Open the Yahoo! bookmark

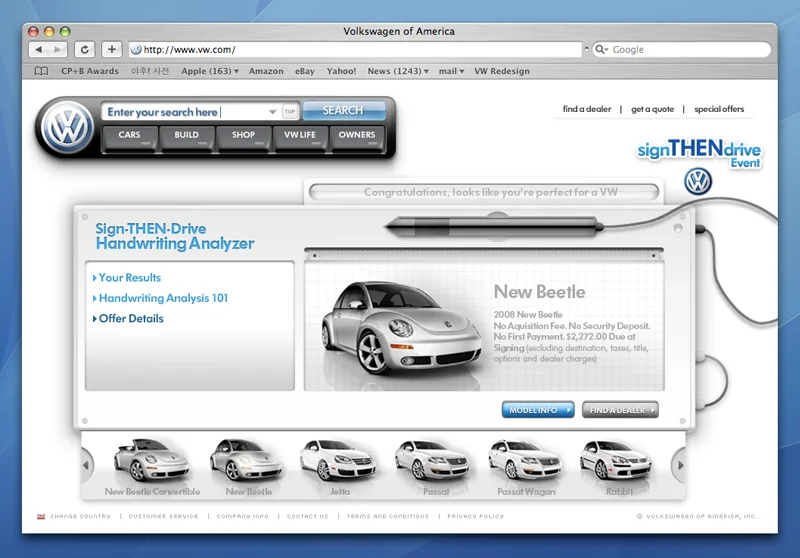click(341, 71)
